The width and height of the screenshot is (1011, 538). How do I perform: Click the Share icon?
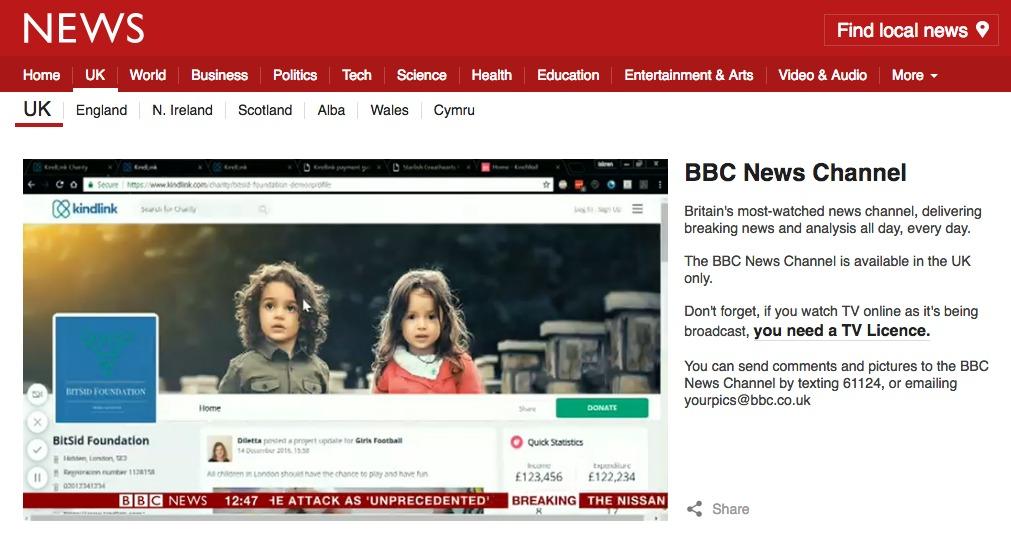point(694,509)
